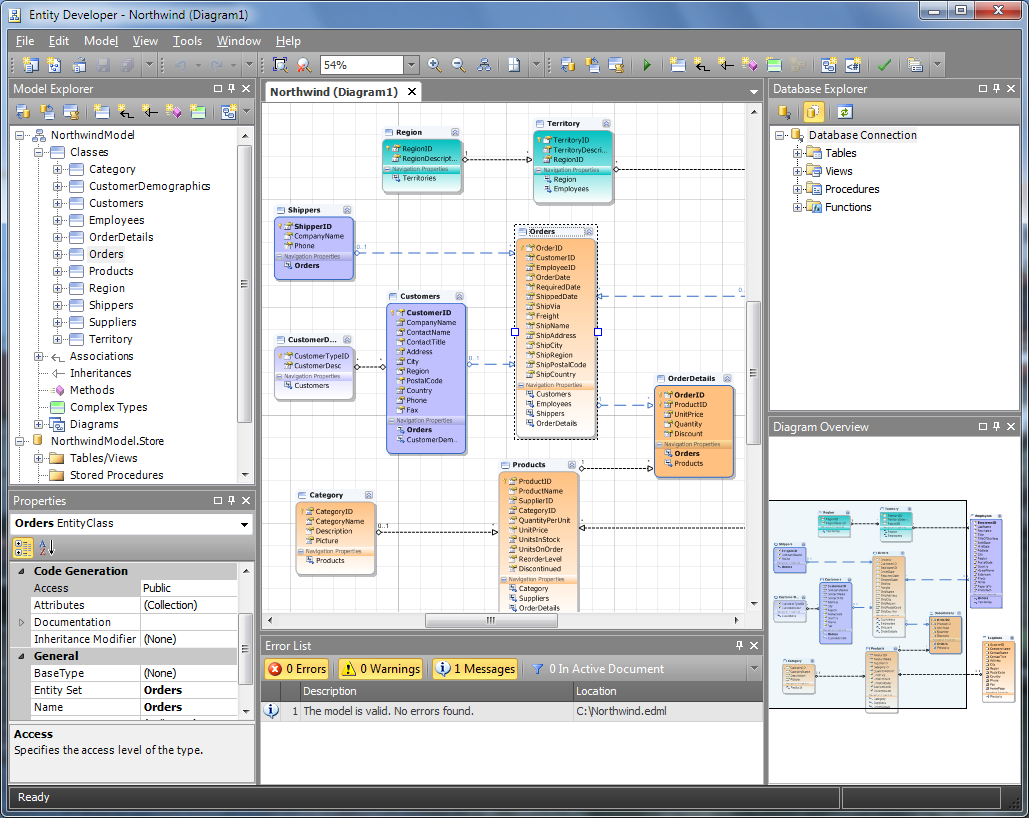Click the Properties grid vertical scrollbar thumb
The width and height of the screenshot is (1029, 818).
tap(246, 649)
